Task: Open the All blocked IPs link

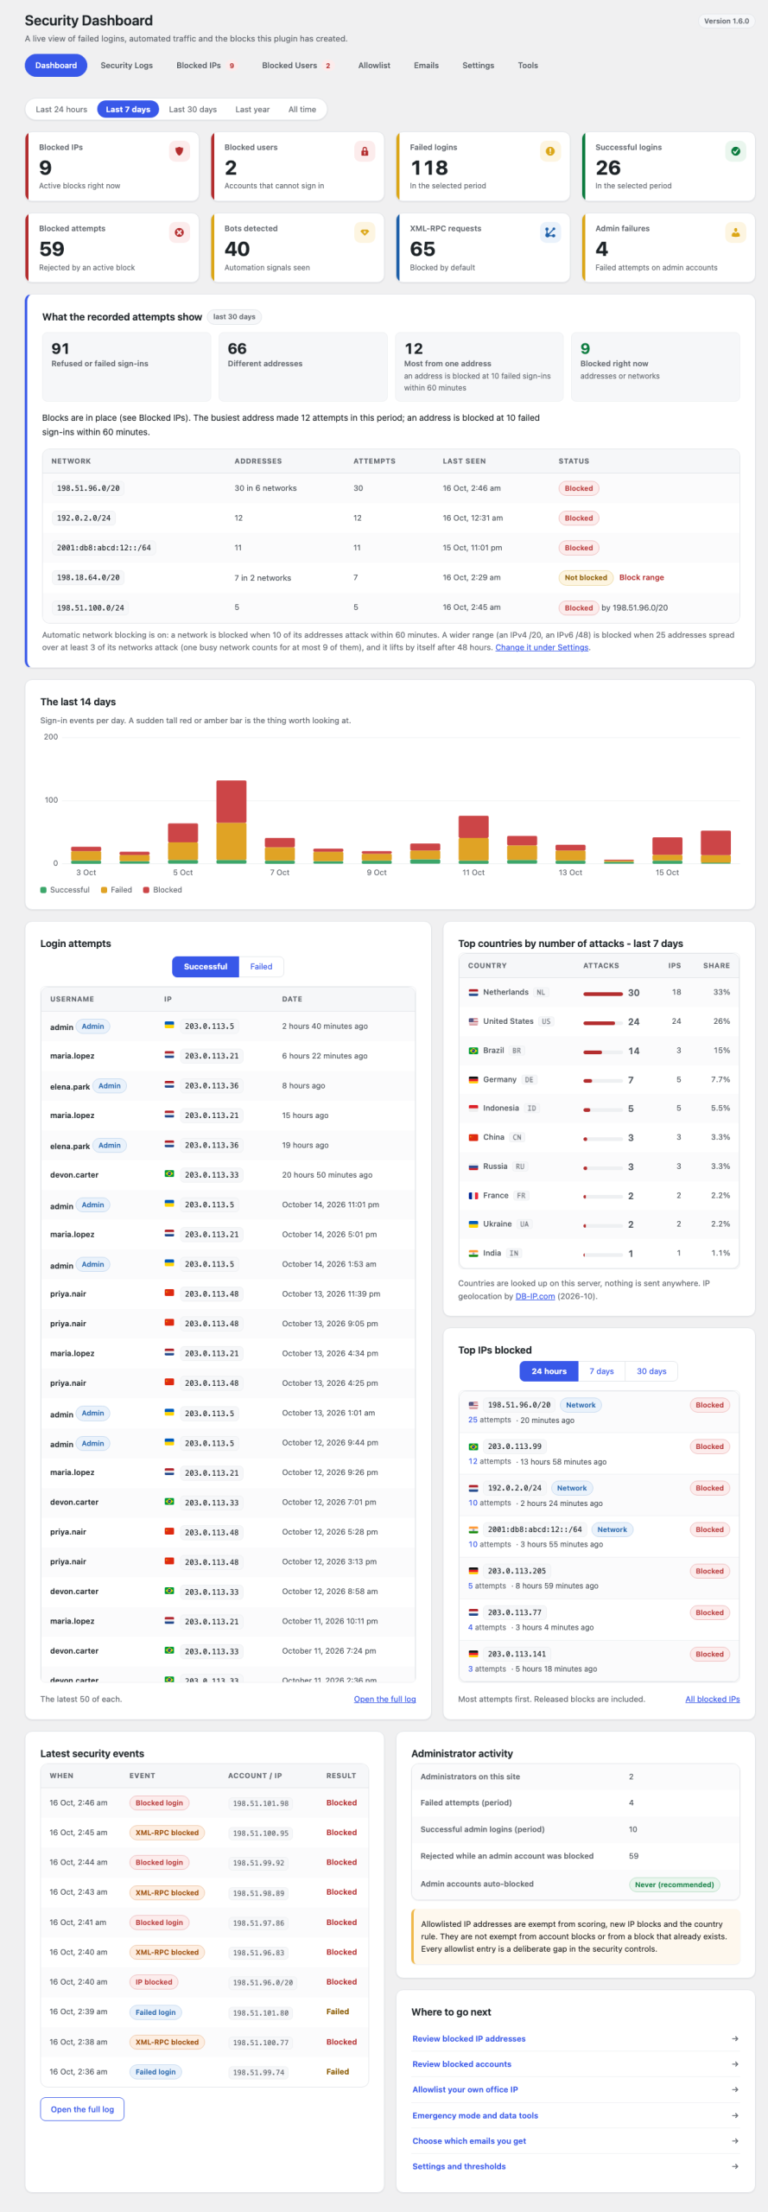Action: (x=712, y=1699)
